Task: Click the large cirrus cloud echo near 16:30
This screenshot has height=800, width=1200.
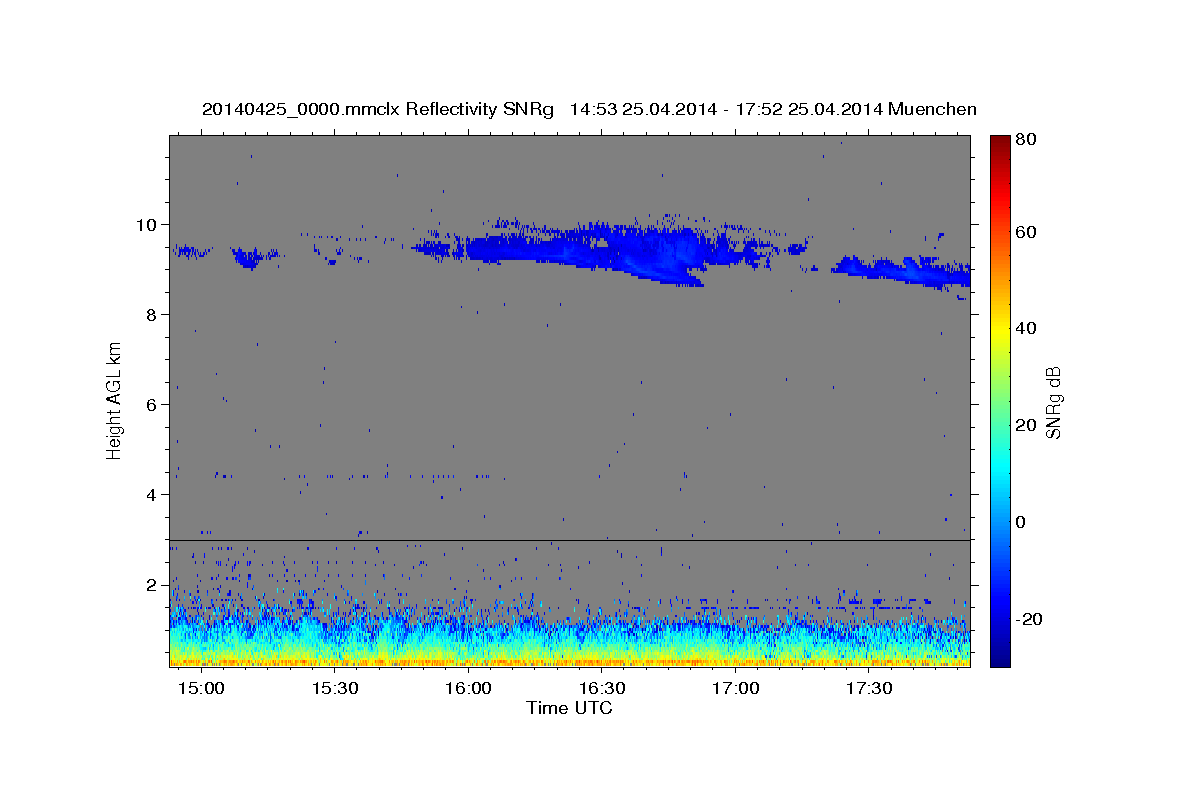Action: tap(610, 250)
